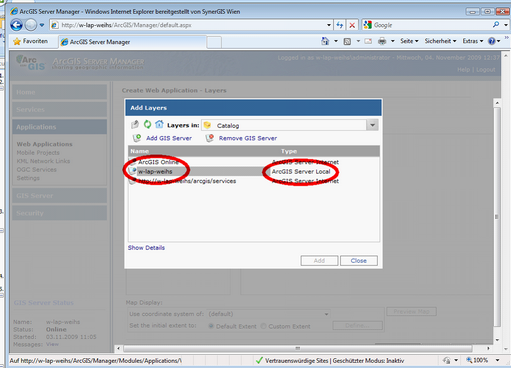Click the page vertical scrollbar
Screen dimensions: 511x368
click(x=497, y=217)
